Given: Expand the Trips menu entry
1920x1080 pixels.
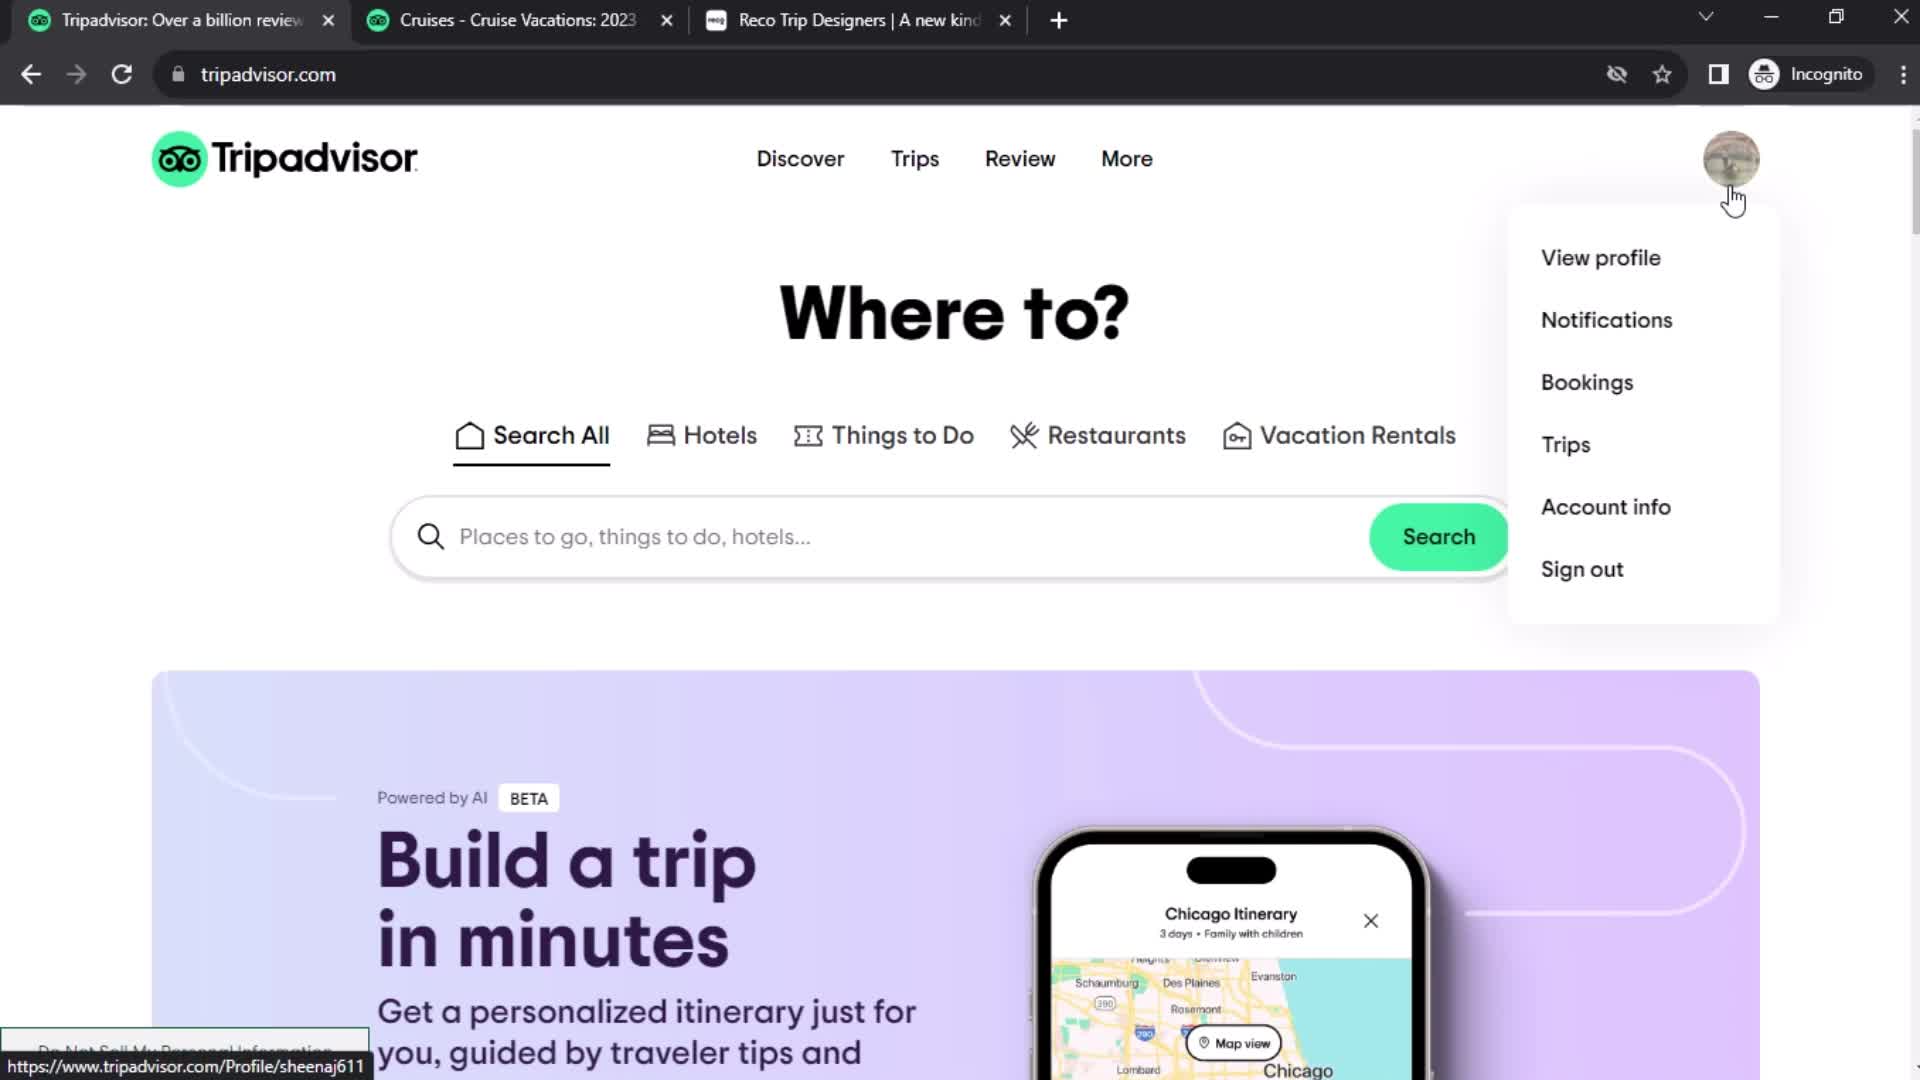Looking at the screenshot, I should (x=1567, y=444).
